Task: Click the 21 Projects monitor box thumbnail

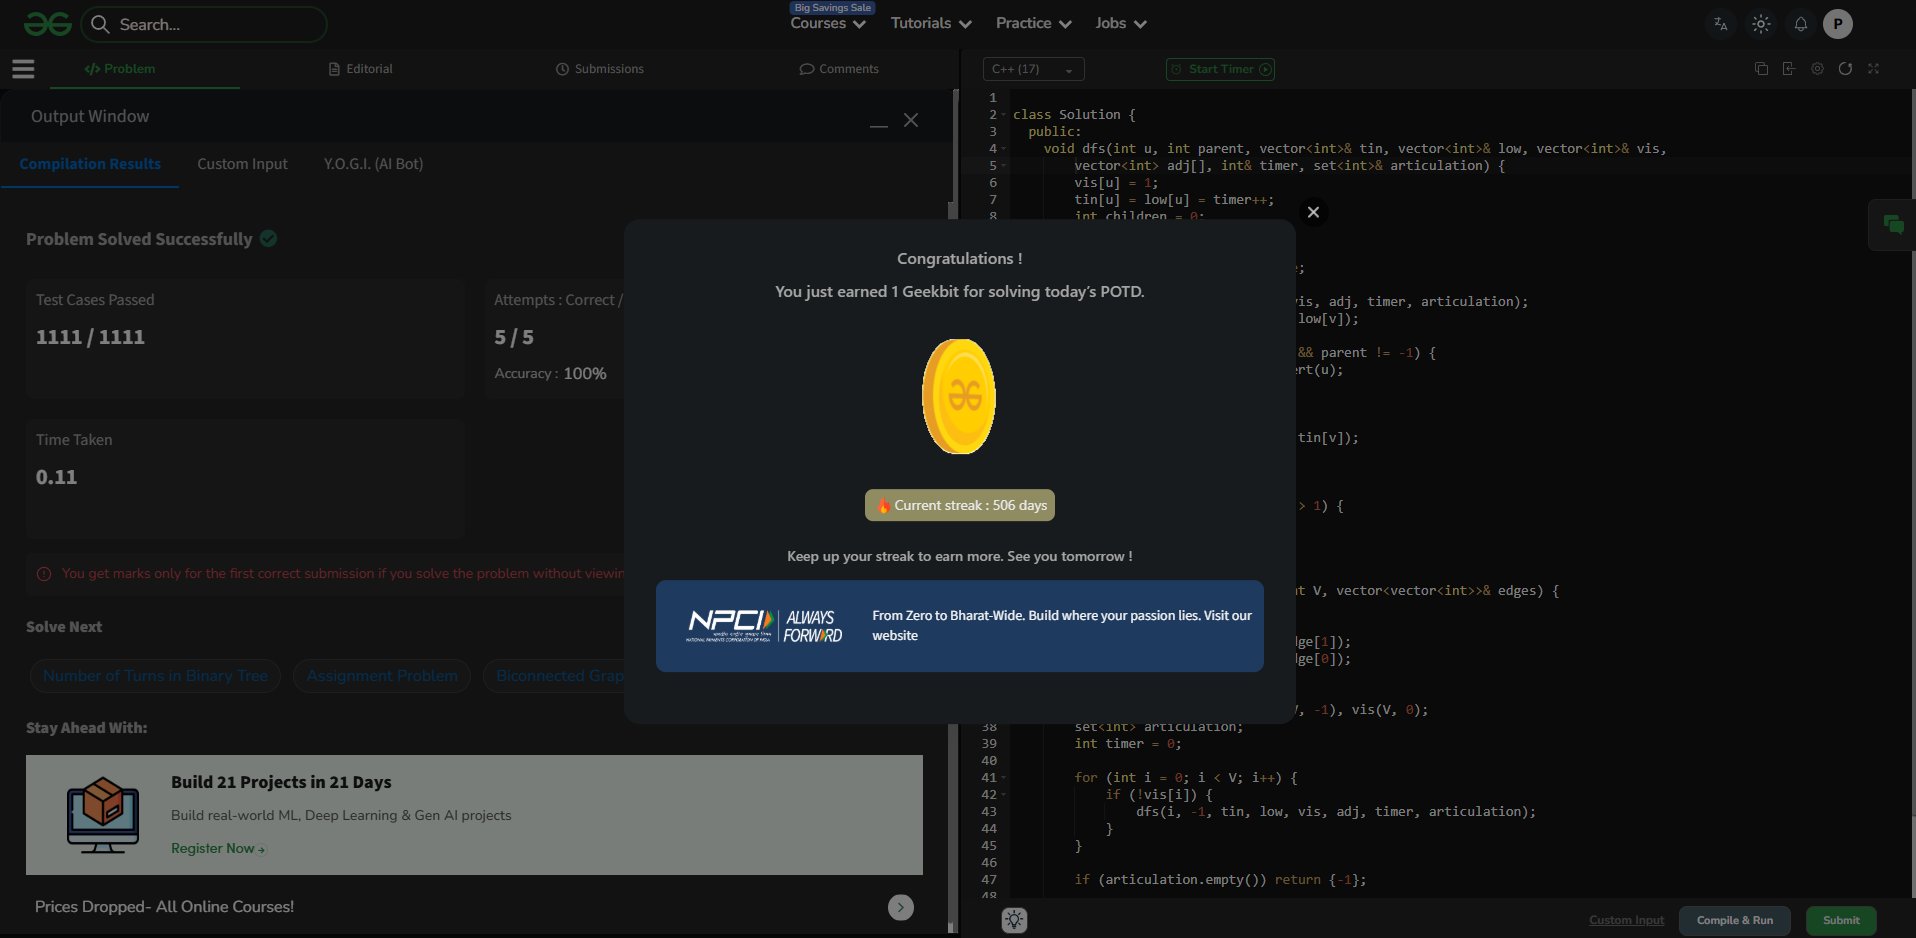Action: click(x=103, y=815)
